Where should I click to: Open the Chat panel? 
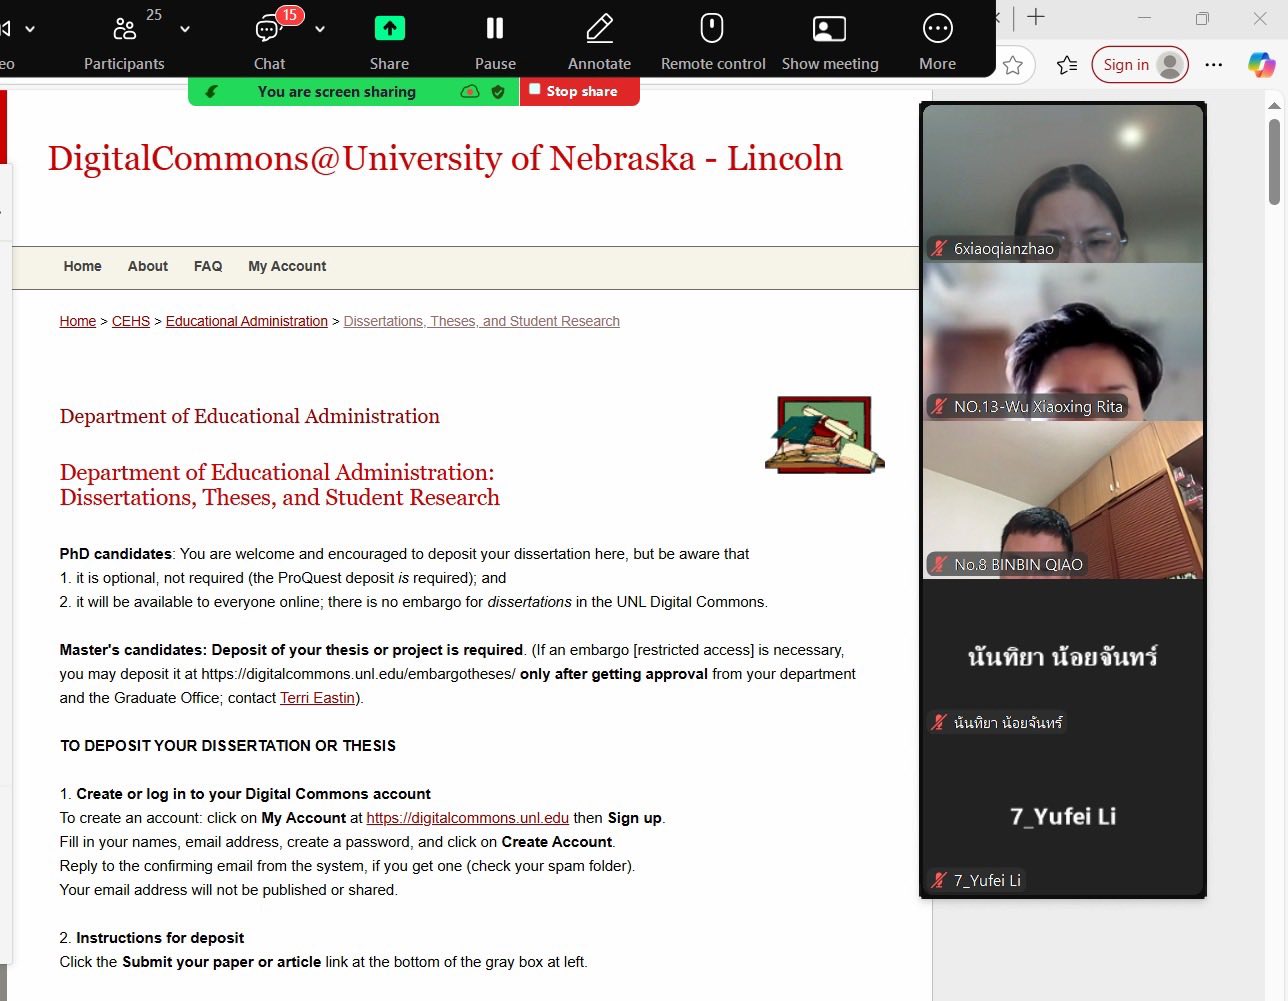(x=269, y=40)
